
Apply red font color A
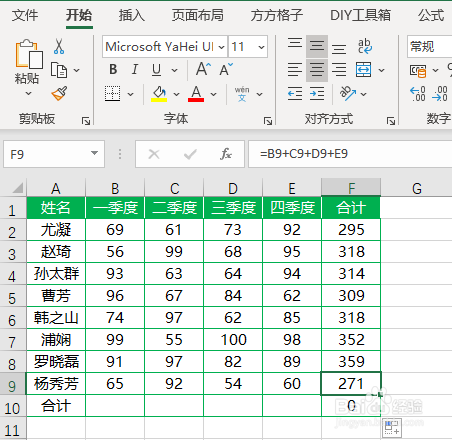tap(196, 94)
